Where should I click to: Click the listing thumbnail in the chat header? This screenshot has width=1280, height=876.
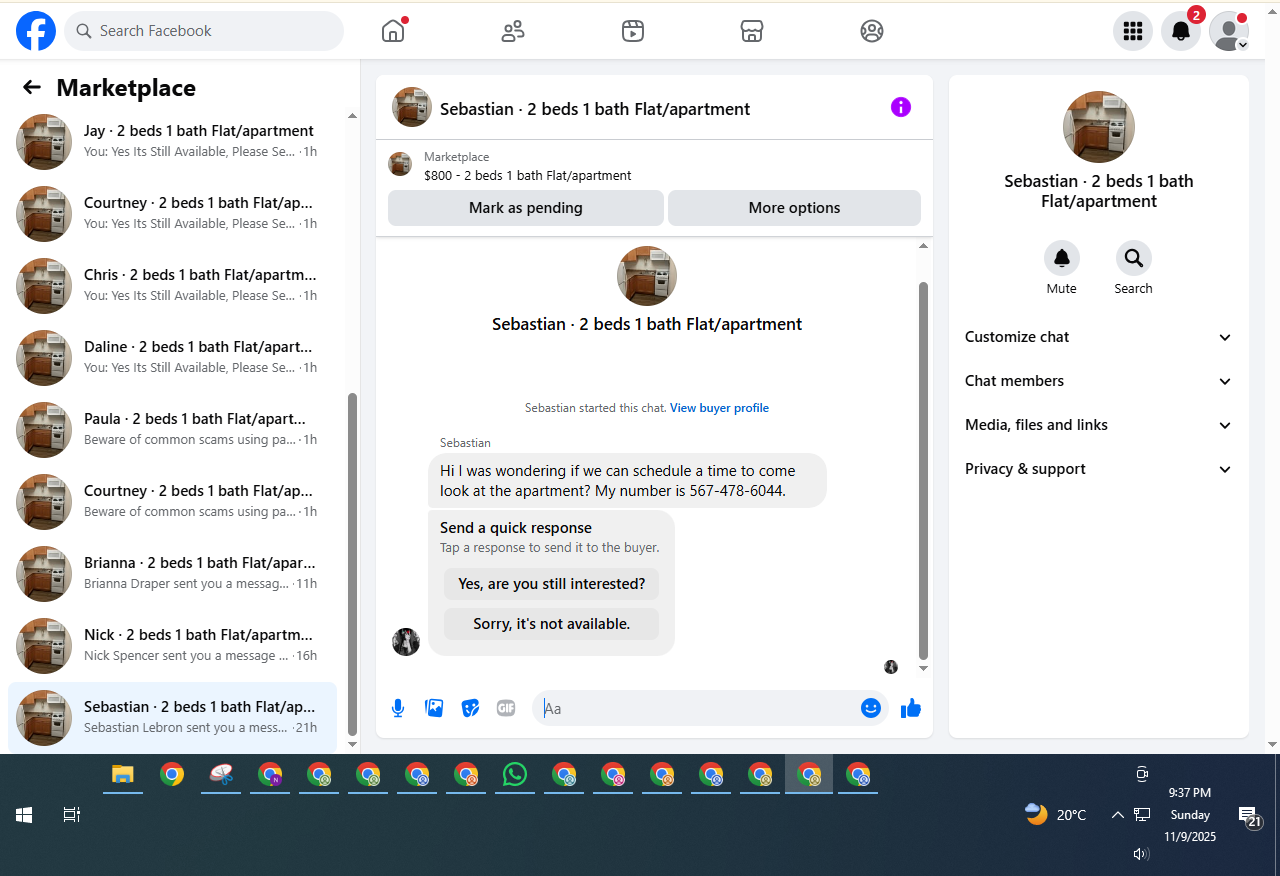click(412, 107)
